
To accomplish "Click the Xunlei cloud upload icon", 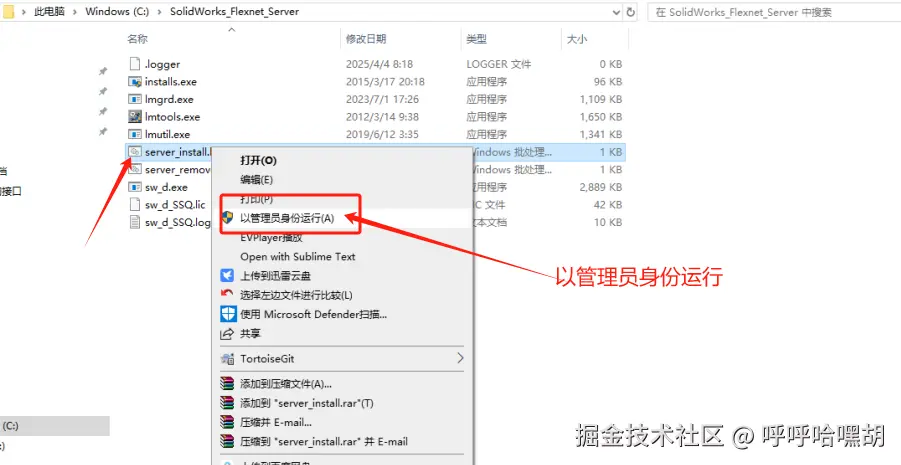I will tap(228, 276).
